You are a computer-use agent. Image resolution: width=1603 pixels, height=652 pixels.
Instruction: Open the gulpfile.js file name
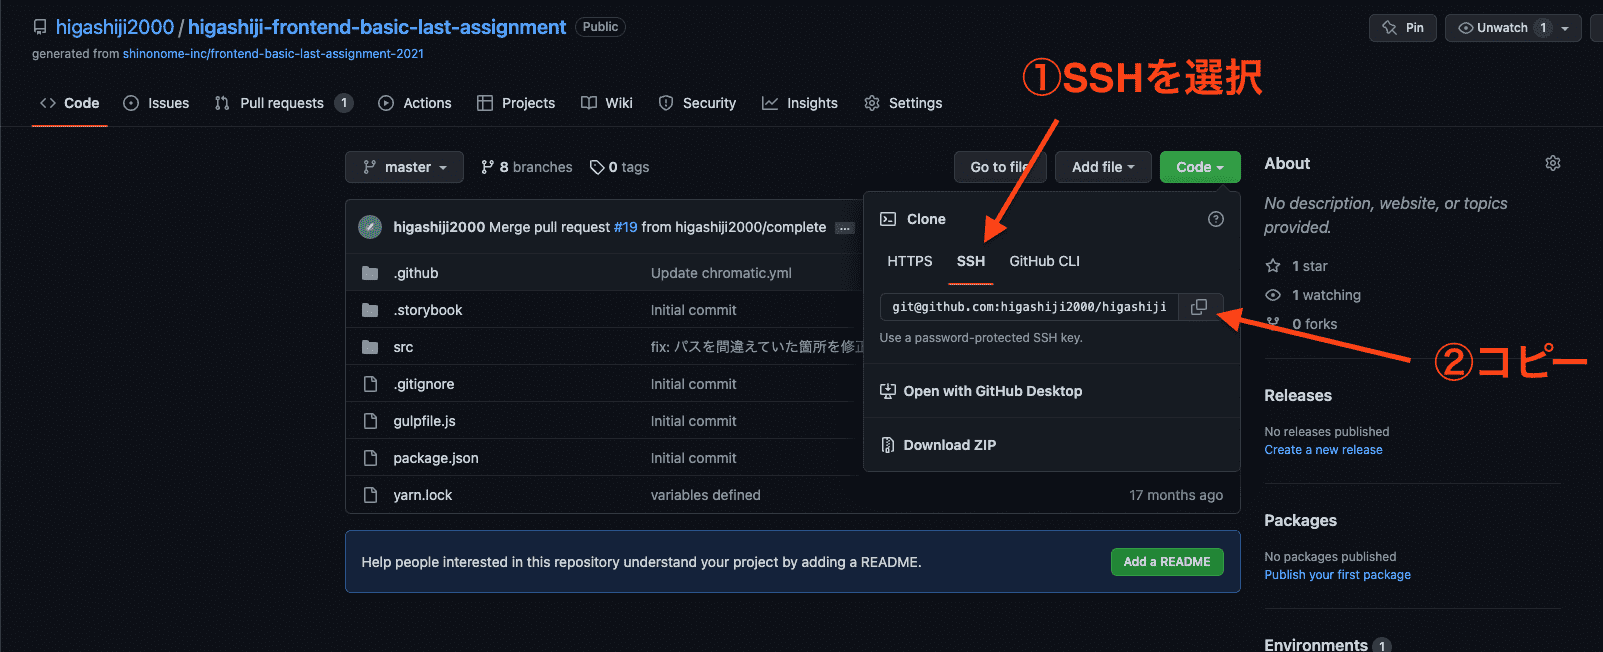click(x=425, y=421)
